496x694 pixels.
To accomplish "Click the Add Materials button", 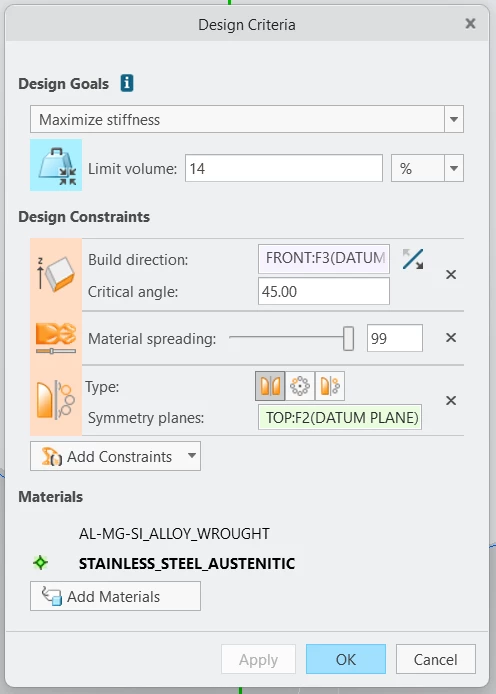I will (115, 596).
